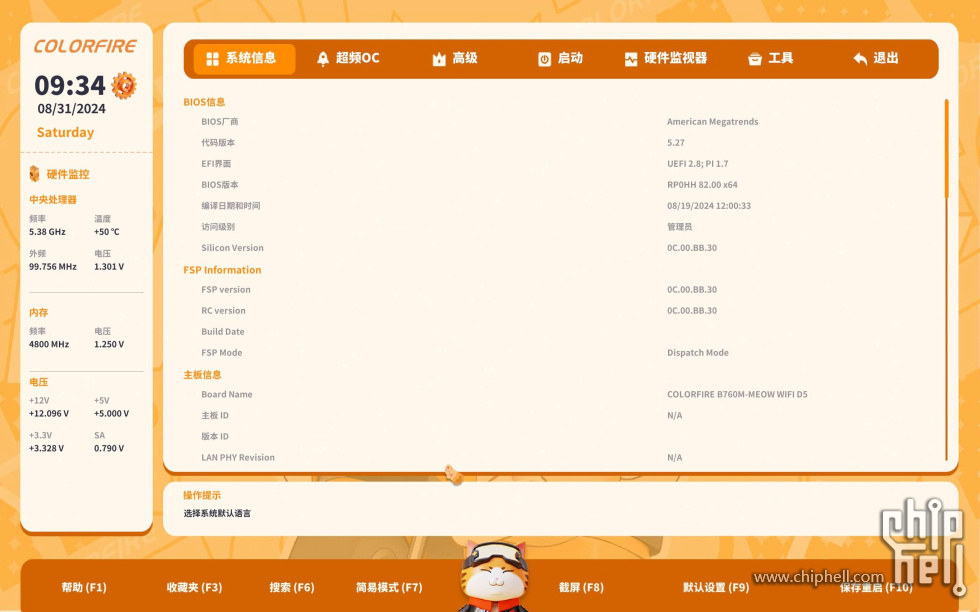Click the power icon beside 启动
980x612 pixels.
[x=544, y=59]
